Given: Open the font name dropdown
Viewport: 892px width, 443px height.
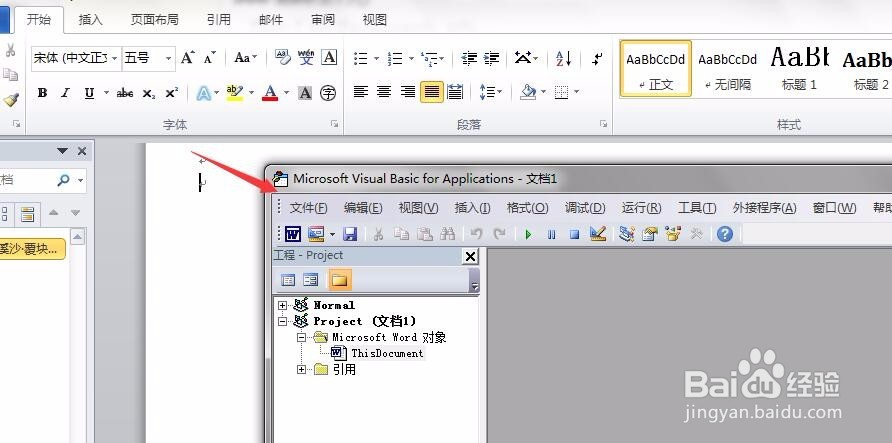Looking at the screenshot, I should (115, 58).
